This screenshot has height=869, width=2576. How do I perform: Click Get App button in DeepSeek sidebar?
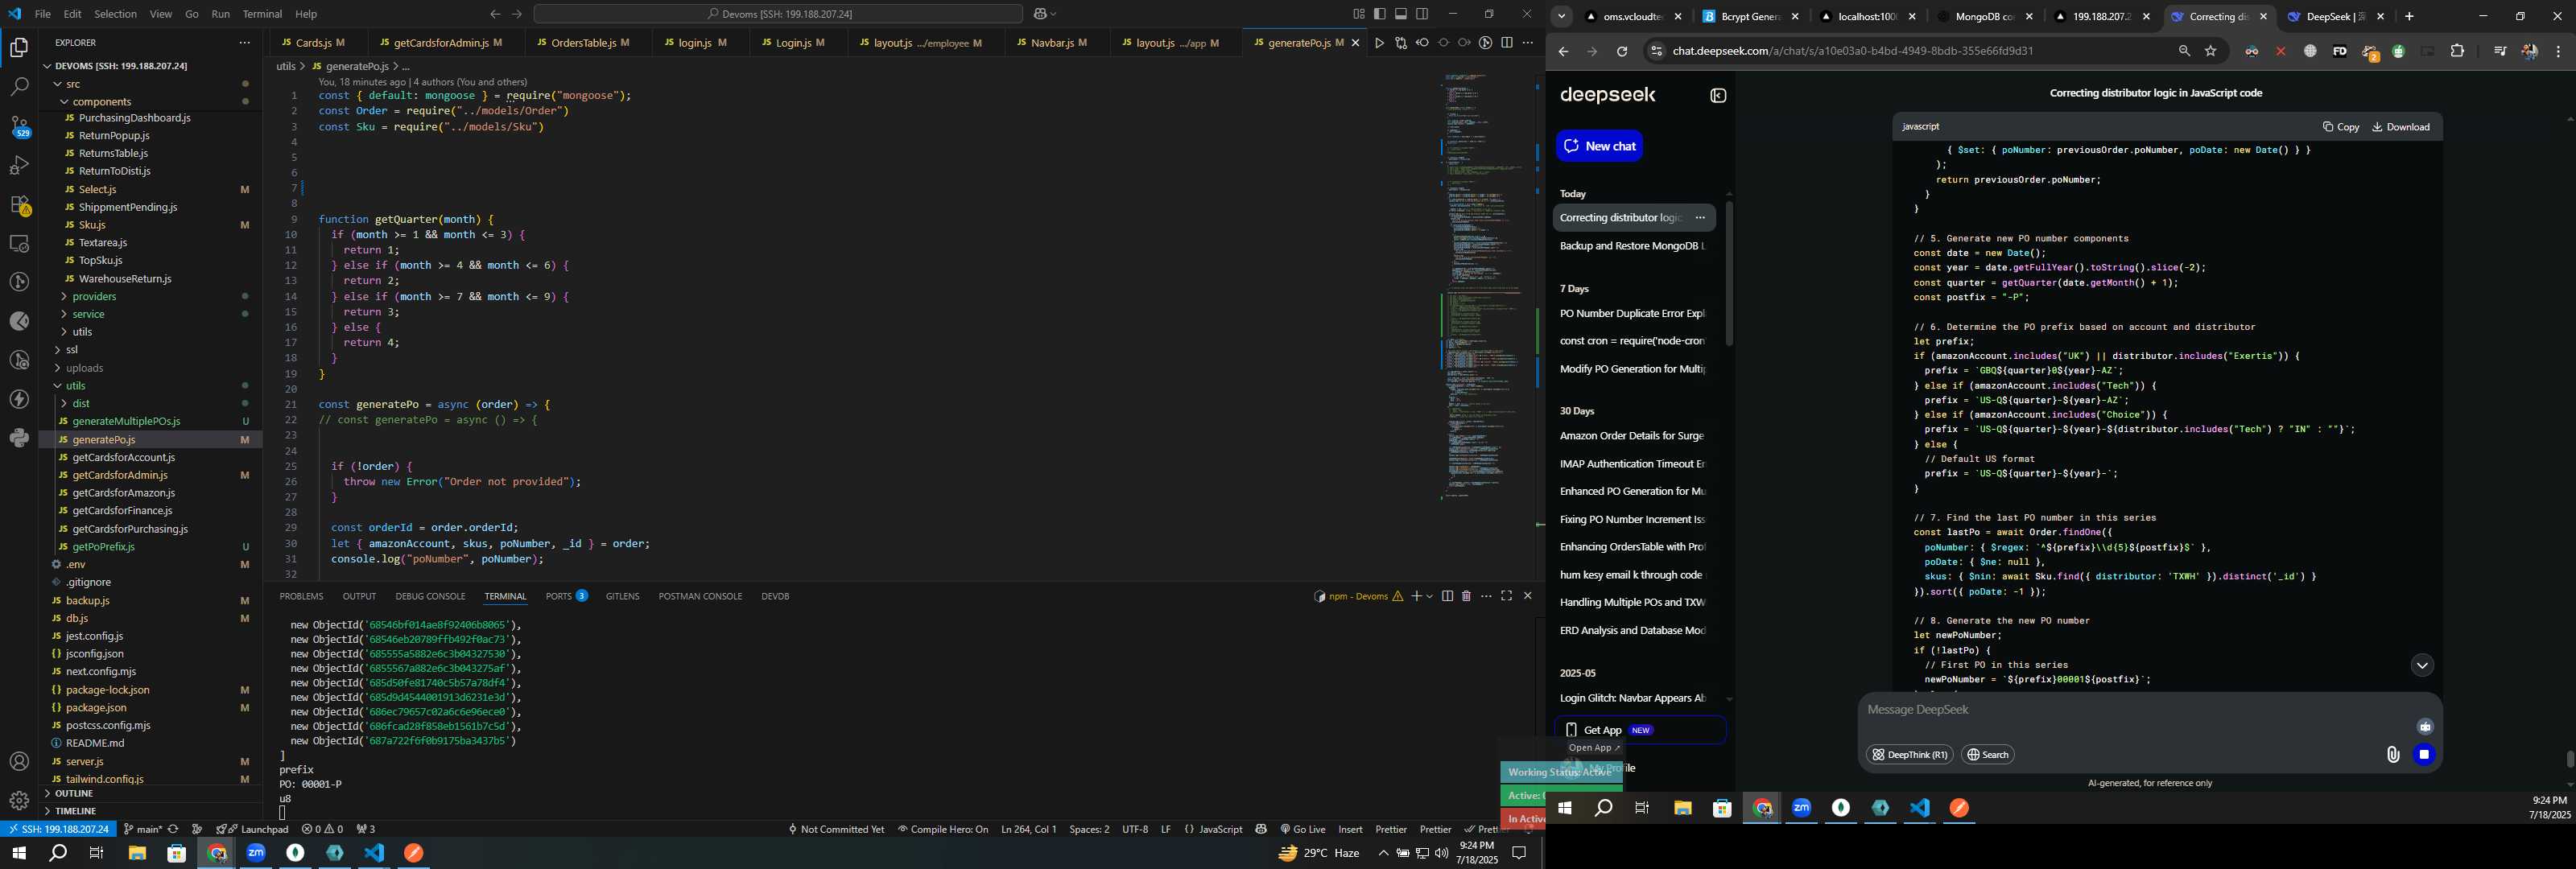click(x=1640, y=730)
